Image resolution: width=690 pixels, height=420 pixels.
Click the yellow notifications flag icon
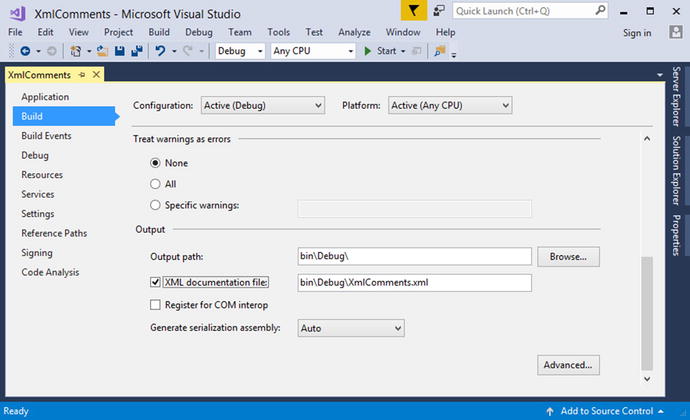[x=414, y=10]
